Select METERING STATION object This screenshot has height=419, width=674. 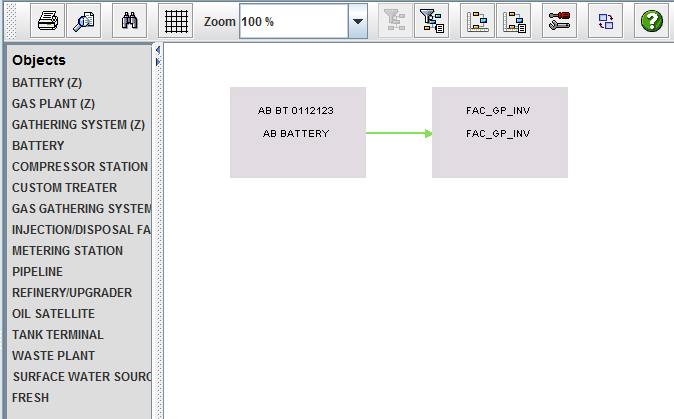point(67,251)
